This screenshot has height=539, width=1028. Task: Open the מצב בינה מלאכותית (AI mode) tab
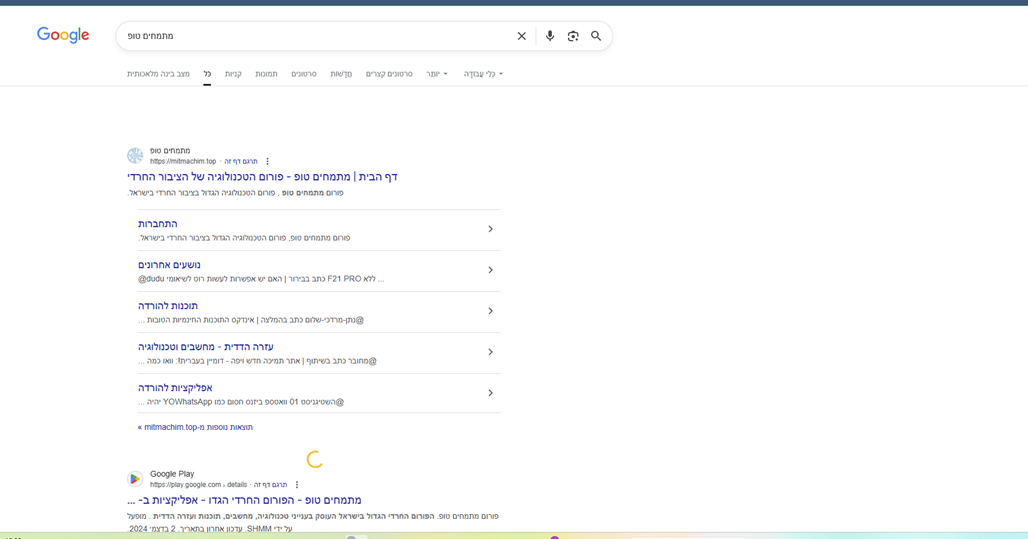[x=158, y=74]
